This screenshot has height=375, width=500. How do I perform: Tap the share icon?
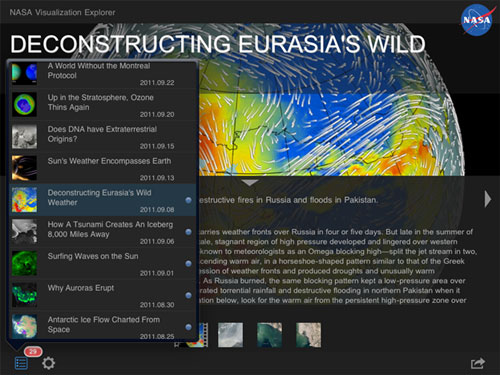pos(478,363)
